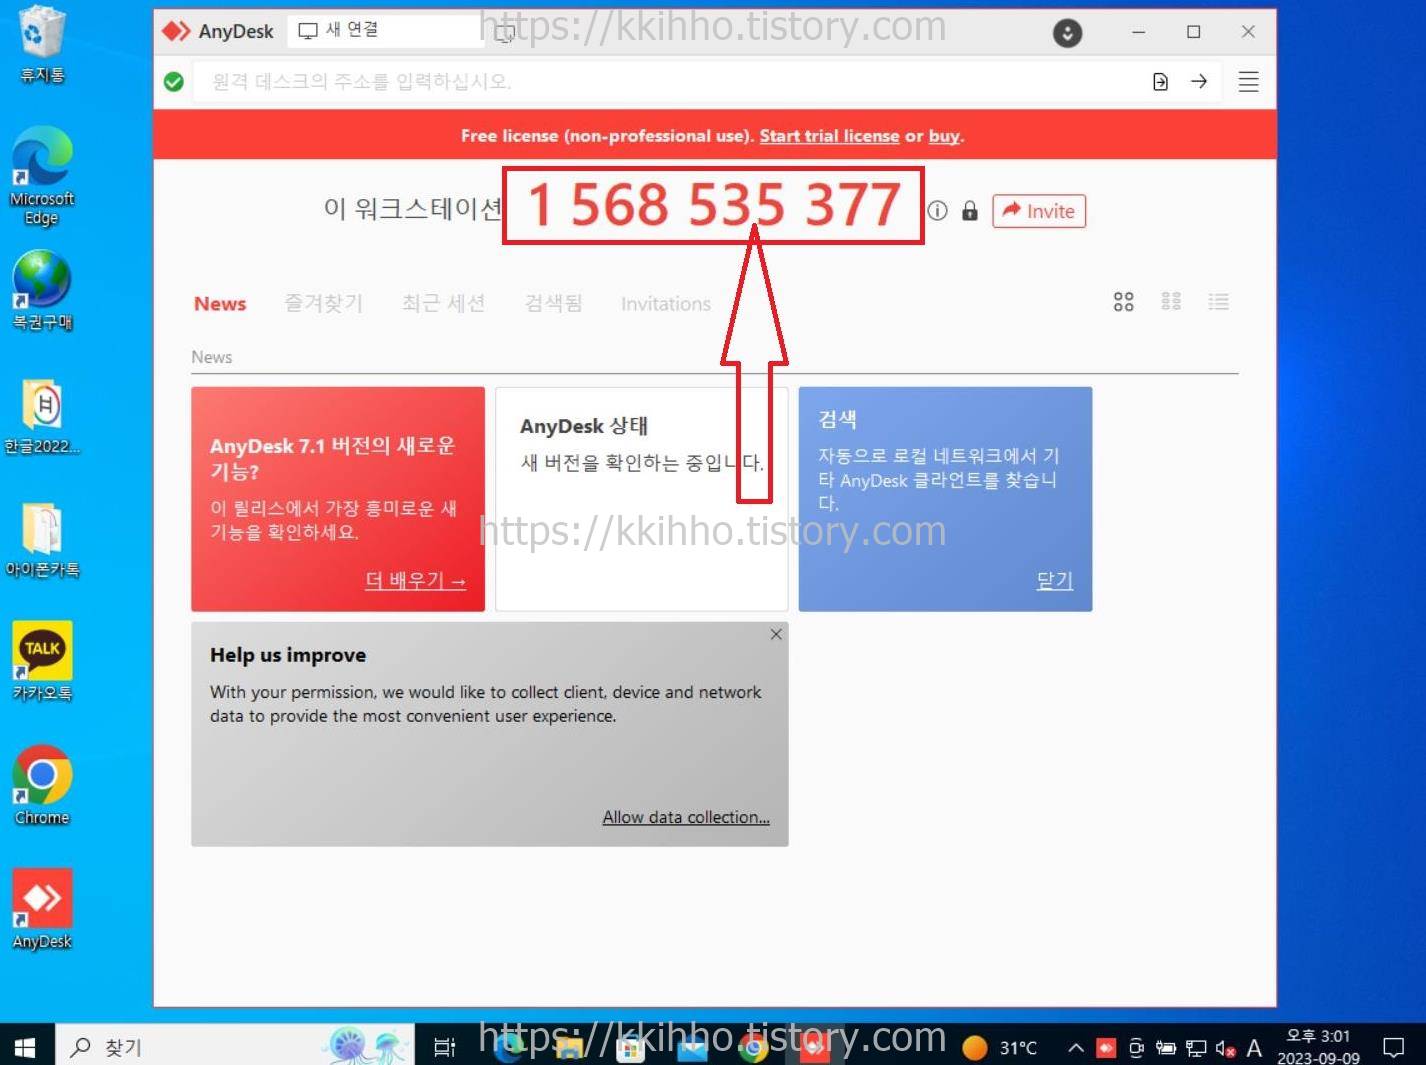Open the 아이폰카톡 folder

[42, 540]
